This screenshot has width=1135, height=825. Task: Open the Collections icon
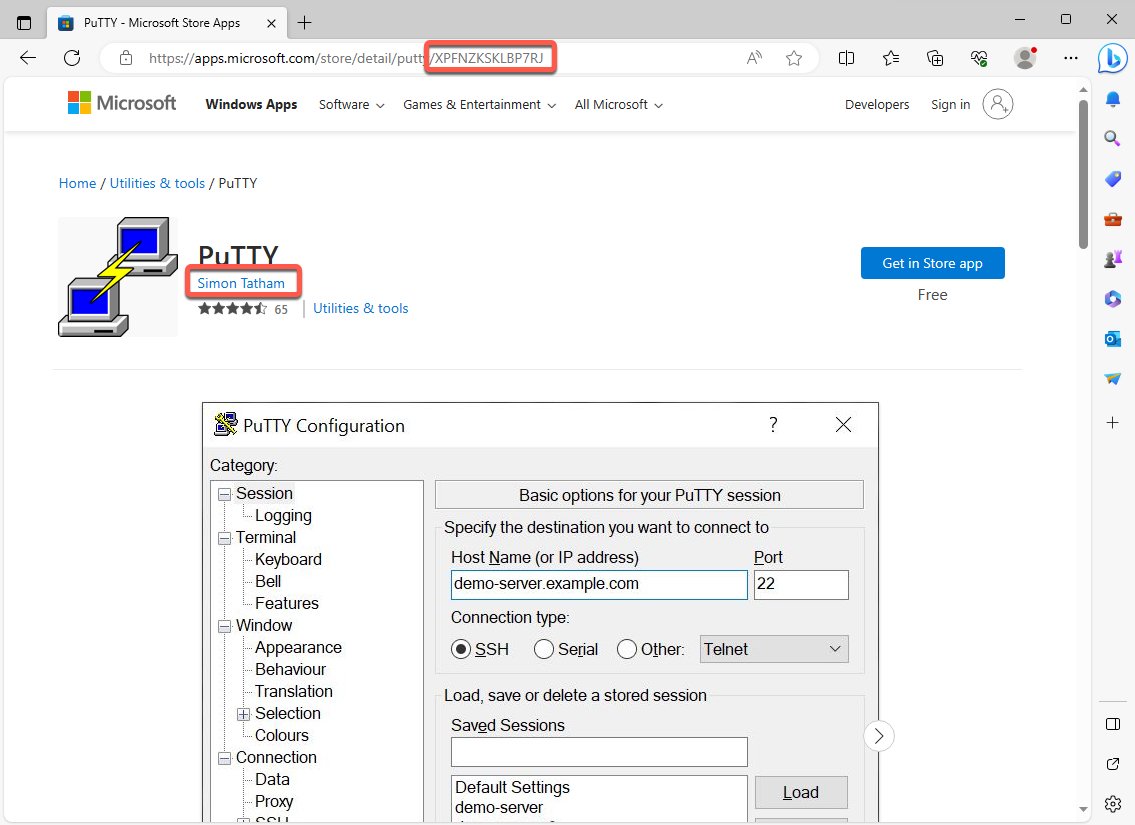click(935, 58)
